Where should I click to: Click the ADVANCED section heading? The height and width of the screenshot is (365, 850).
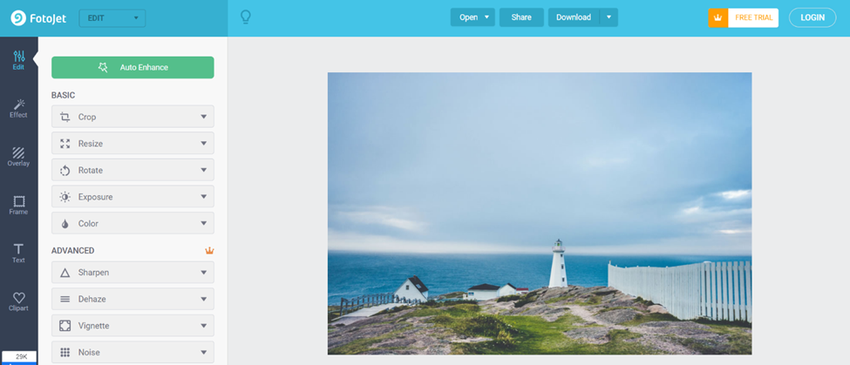click(x=73, y=251)
